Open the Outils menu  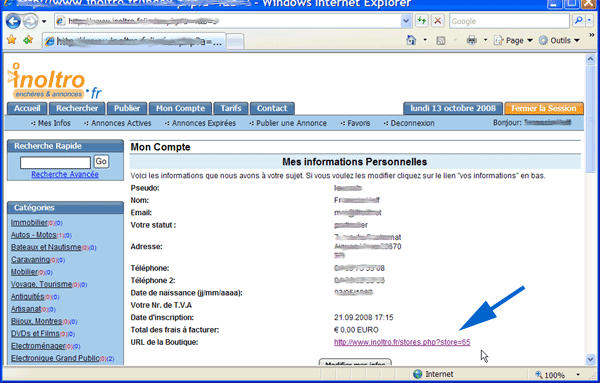pyautogui.click(x=559, y=40)
